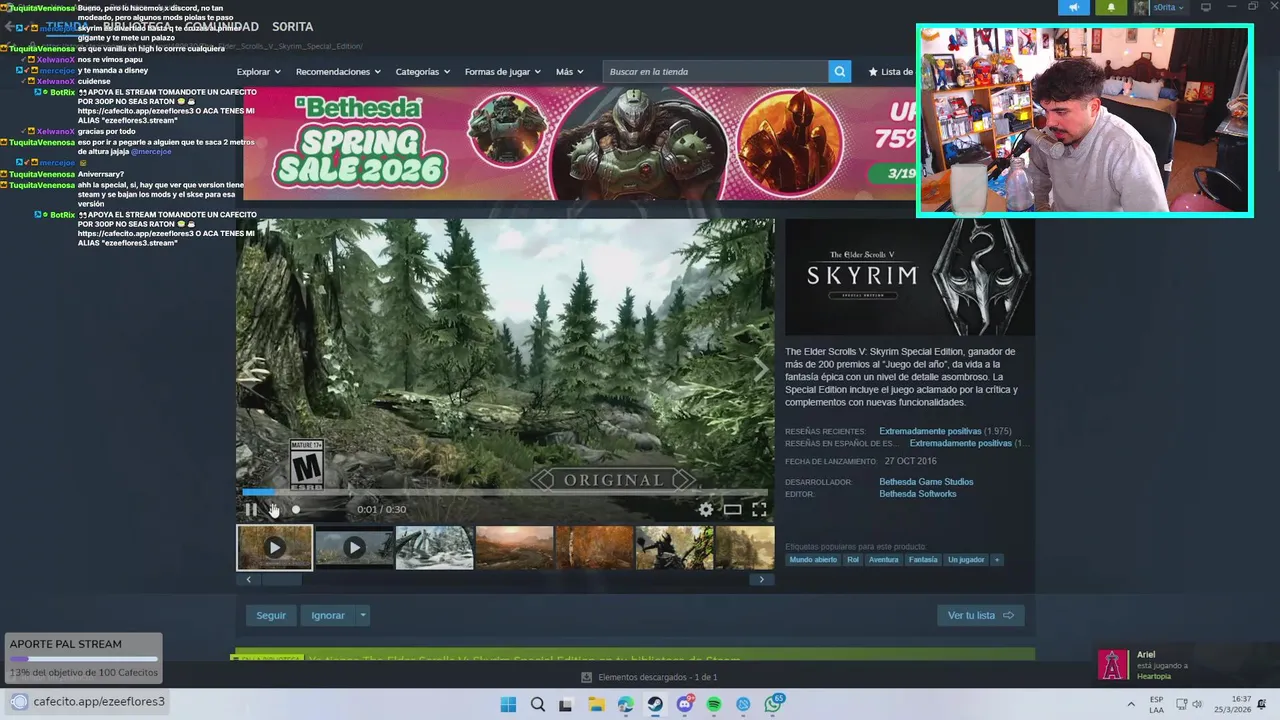Image resolution: width=1280 pixels, height=720 pixels.
Task: Expand the Explorar store menu
Action: (258, 72)
